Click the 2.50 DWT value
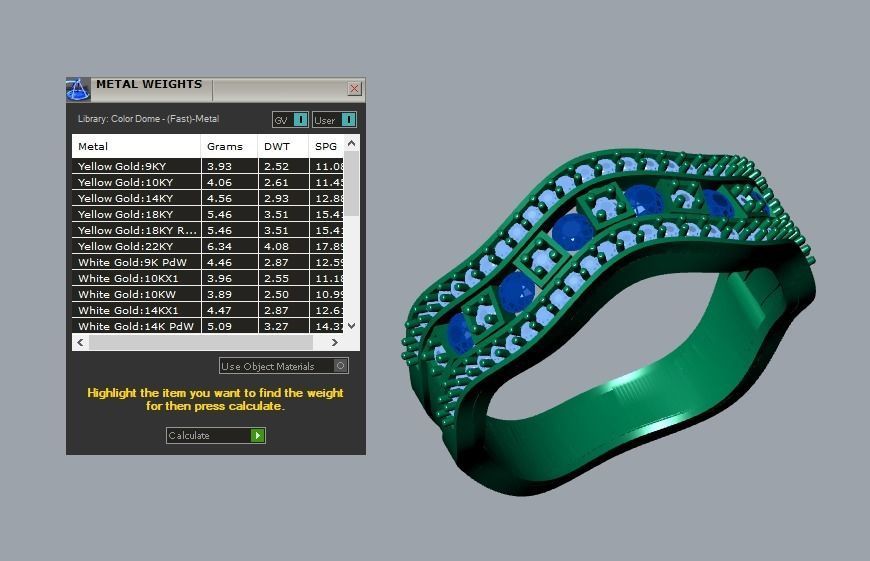 coord(276,295)
